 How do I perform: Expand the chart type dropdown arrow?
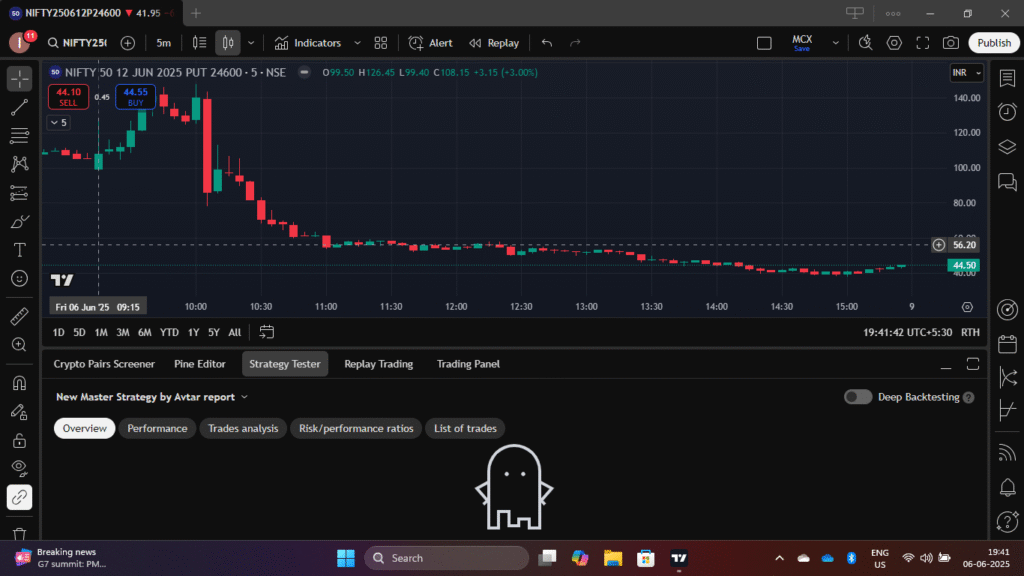coord(251,43)
